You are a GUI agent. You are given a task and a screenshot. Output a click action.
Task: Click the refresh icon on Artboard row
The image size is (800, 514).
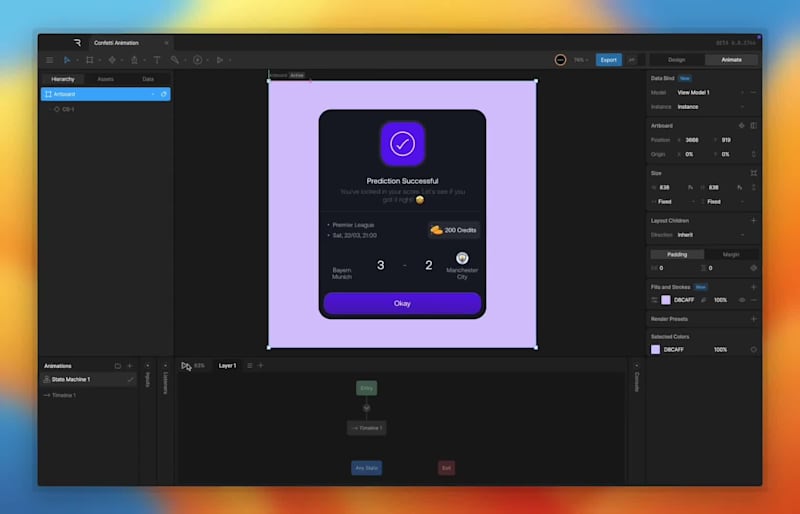pyautogui.click(x=164, y=94)
